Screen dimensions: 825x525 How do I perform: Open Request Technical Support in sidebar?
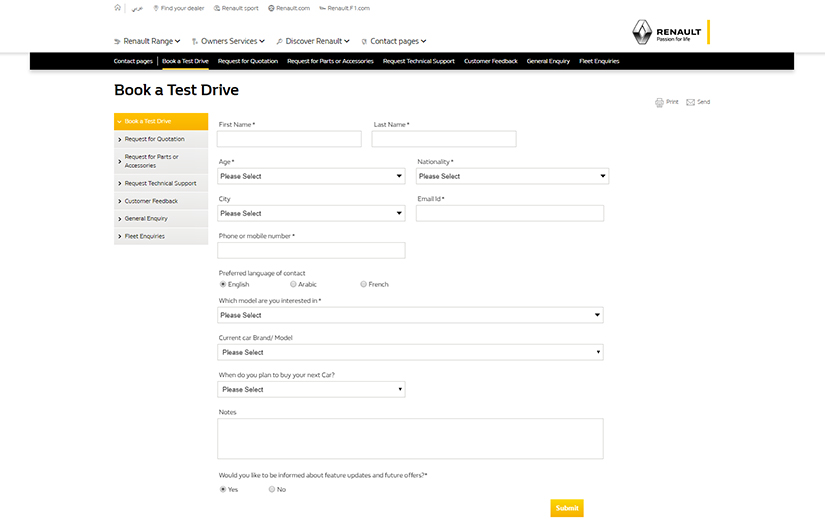[x=161, y=183]
